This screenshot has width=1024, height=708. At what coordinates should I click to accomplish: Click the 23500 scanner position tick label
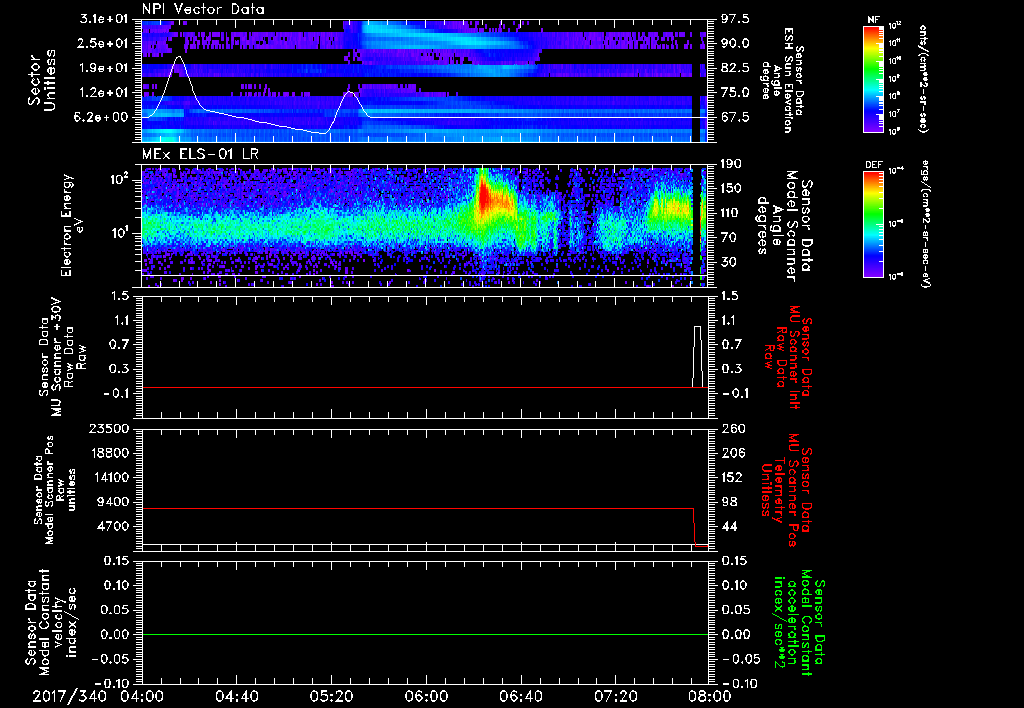[111, 428]
